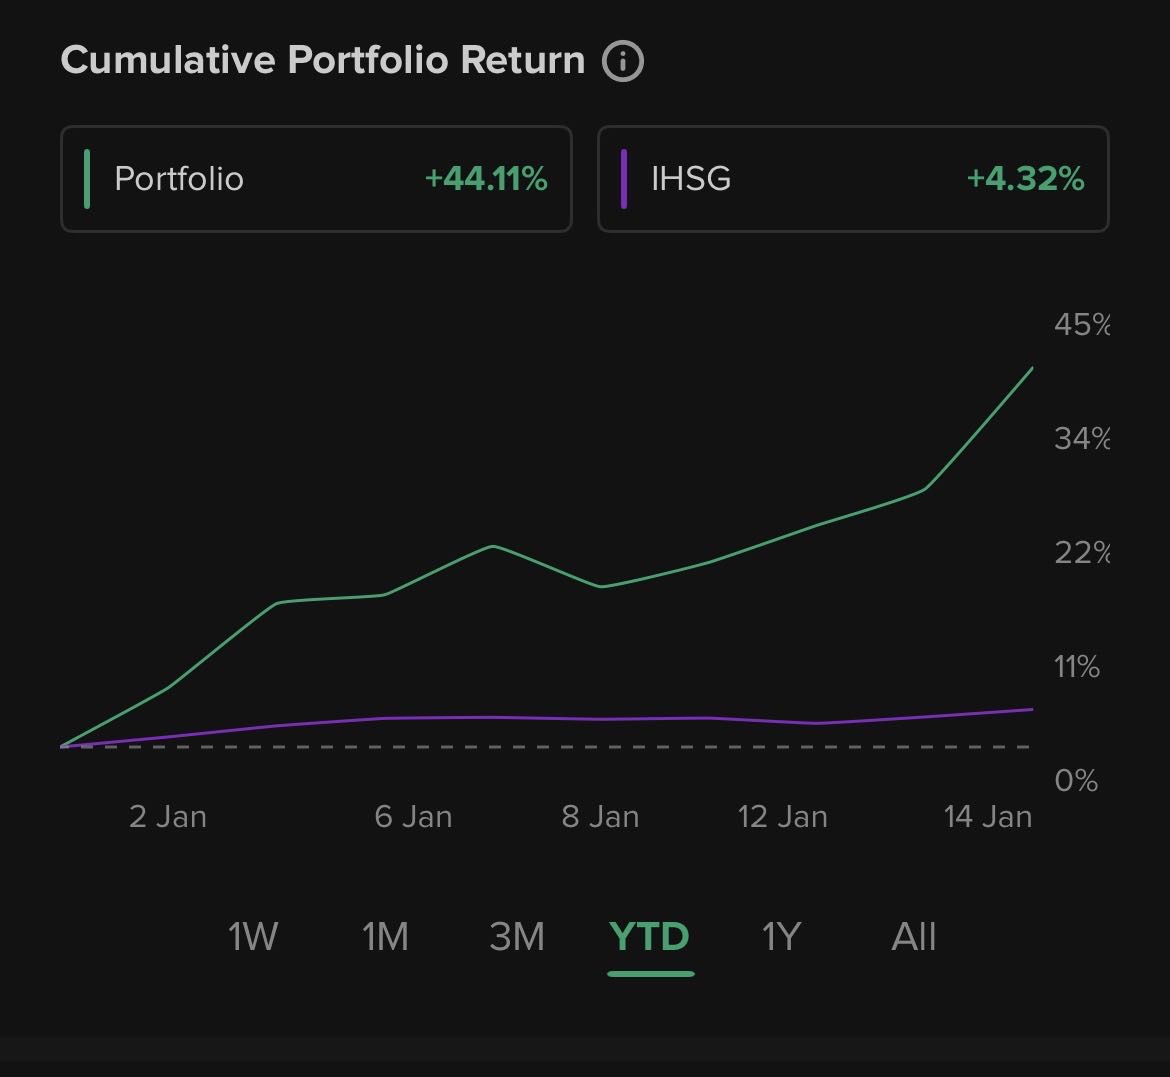
Task: Select the 1M time range tab
Action: [x=385, y=937]
